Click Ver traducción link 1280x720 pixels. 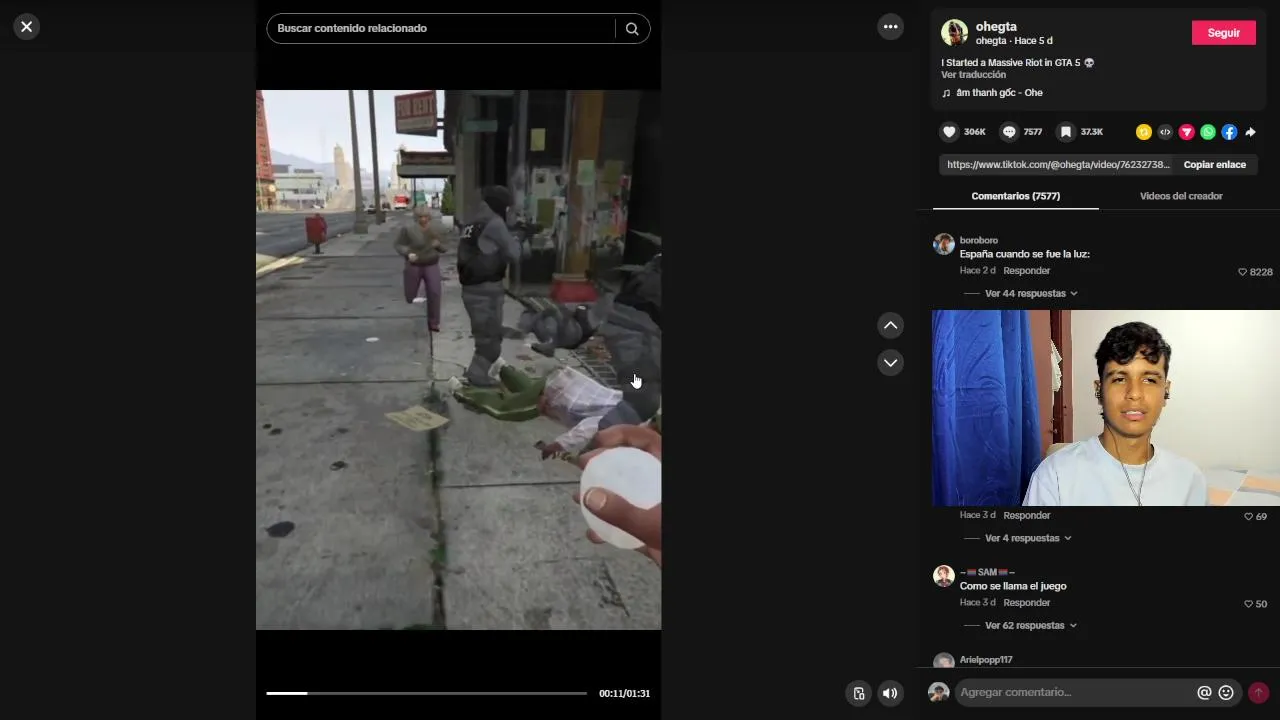[973, 75]
